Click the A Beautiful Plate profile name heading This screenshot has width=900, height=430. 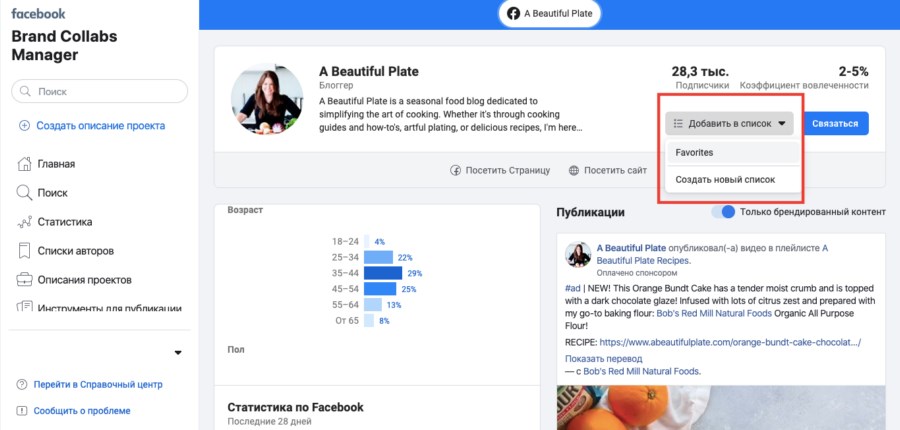[368, 72]
